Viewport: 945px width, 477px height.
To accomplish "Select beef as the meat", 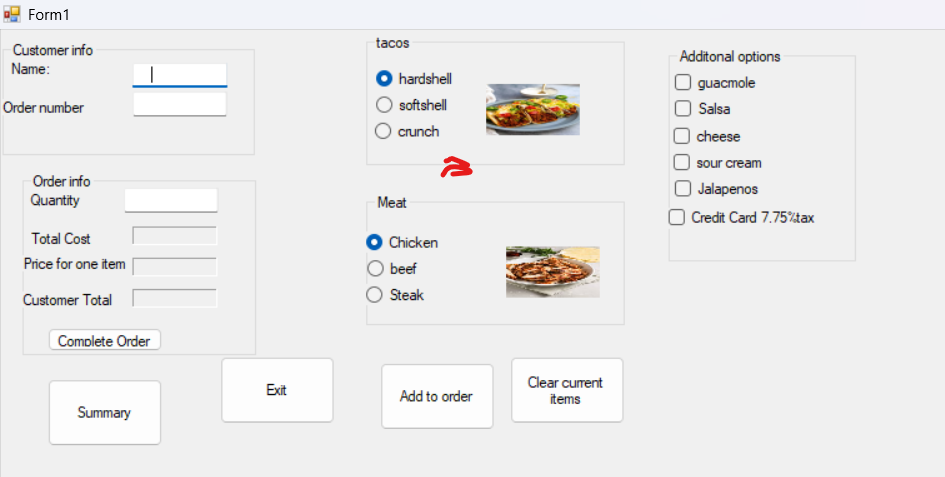I will 375,268.
